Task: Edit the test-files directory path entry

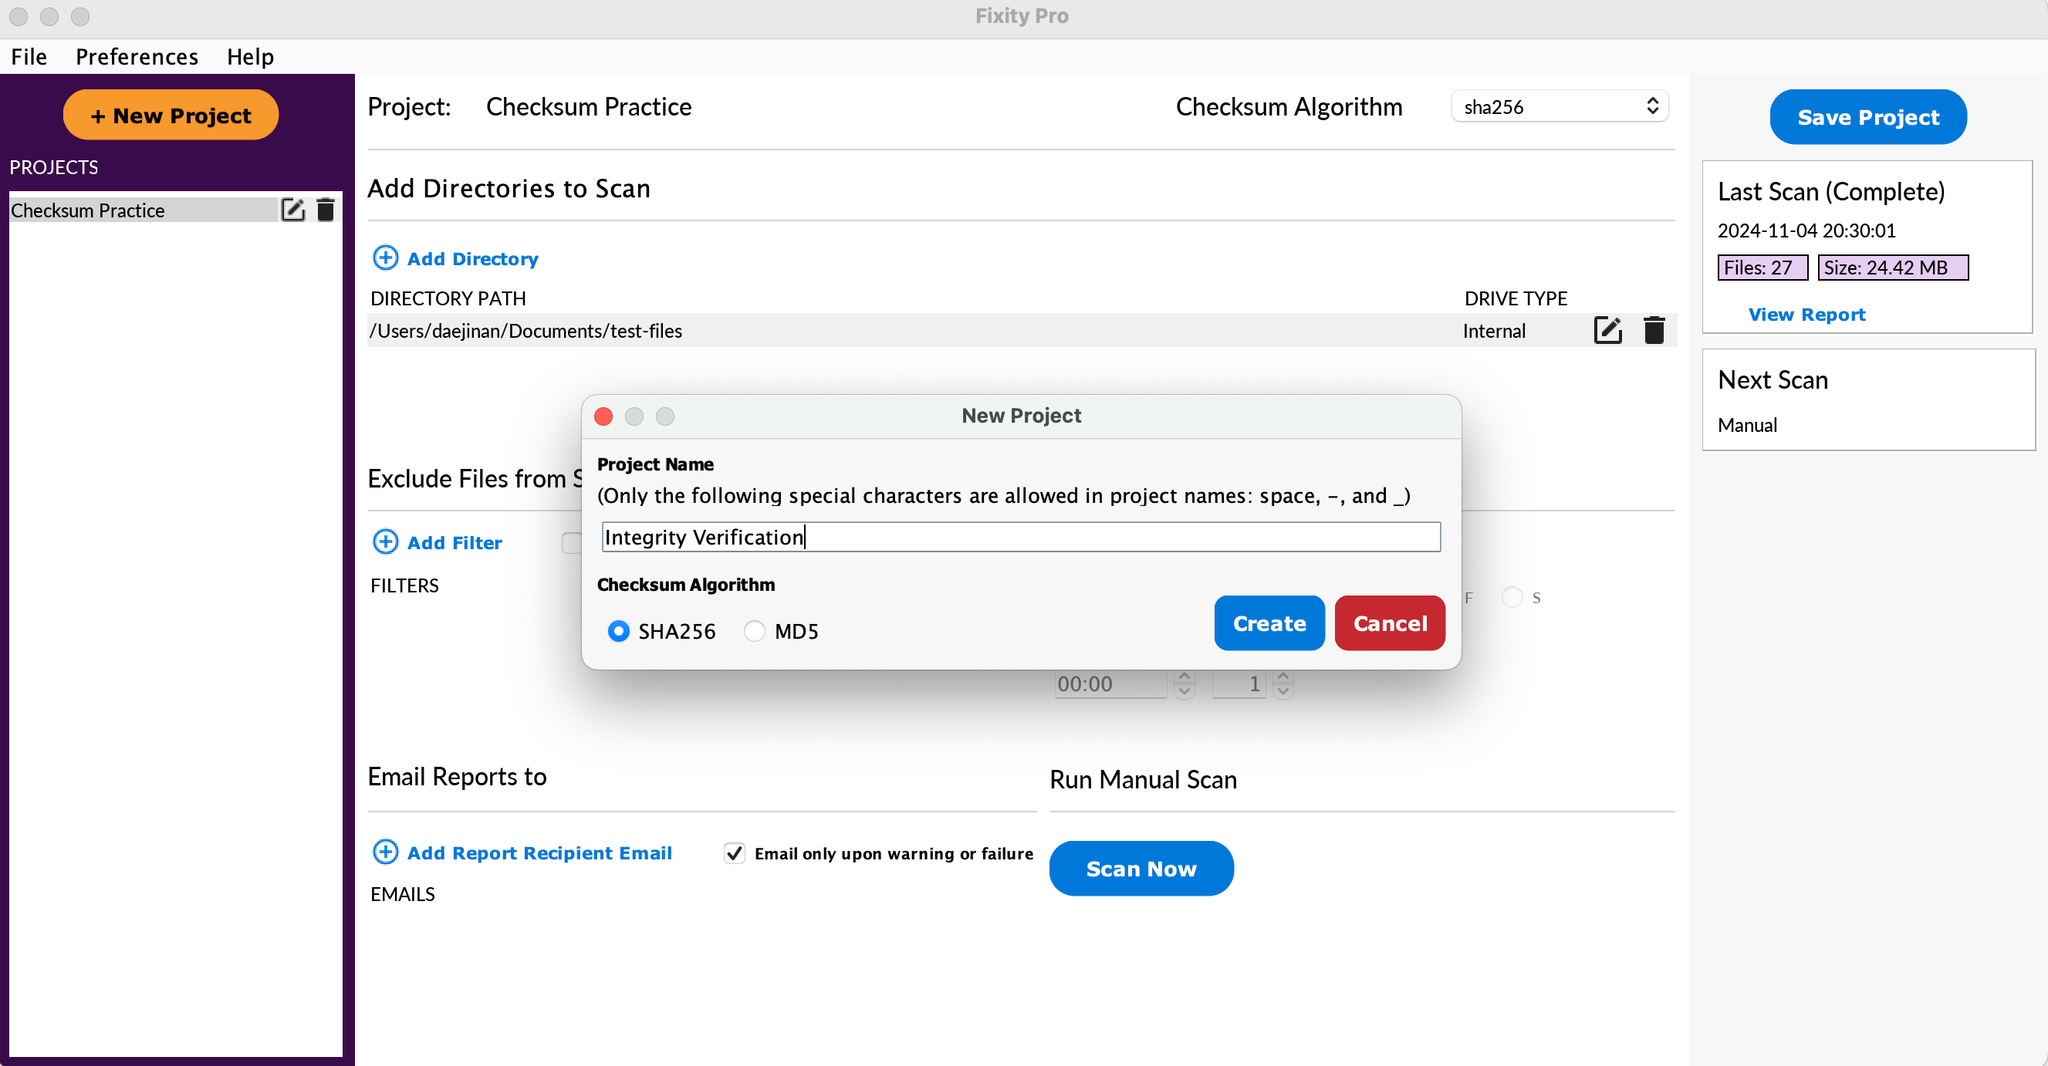Action: click(x=1607, y=331)
